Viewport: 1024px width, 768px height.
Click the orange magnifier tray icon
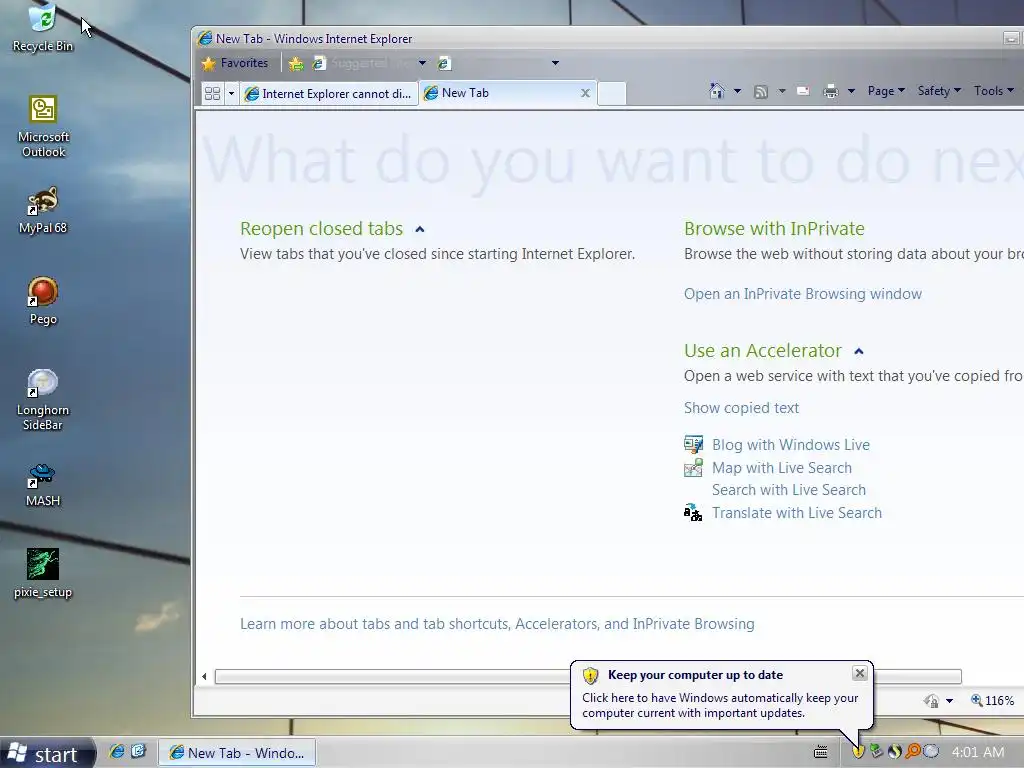[x=913, y=752]
